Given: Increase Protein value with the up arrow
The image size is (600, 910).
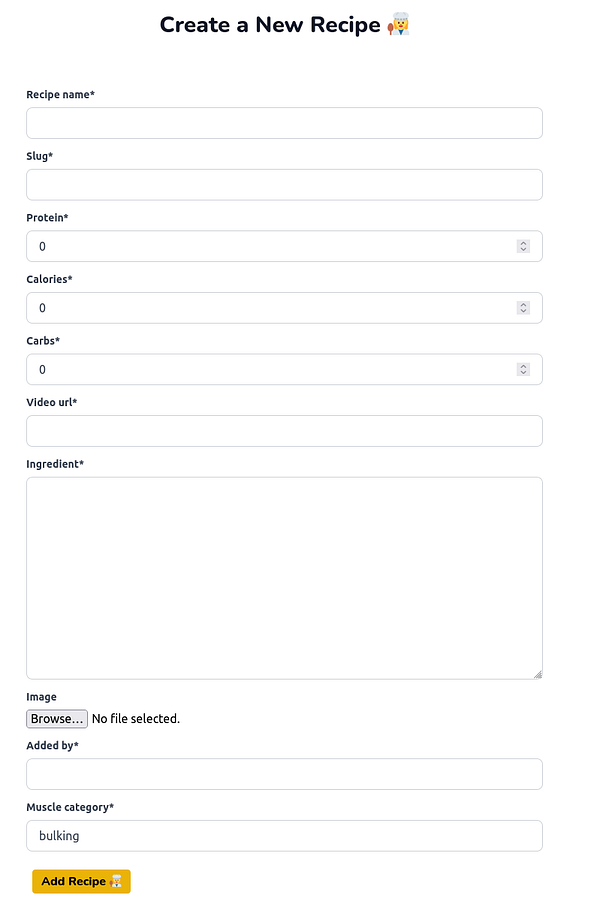Looking at the screenshot, I should [x=523, y=243].
